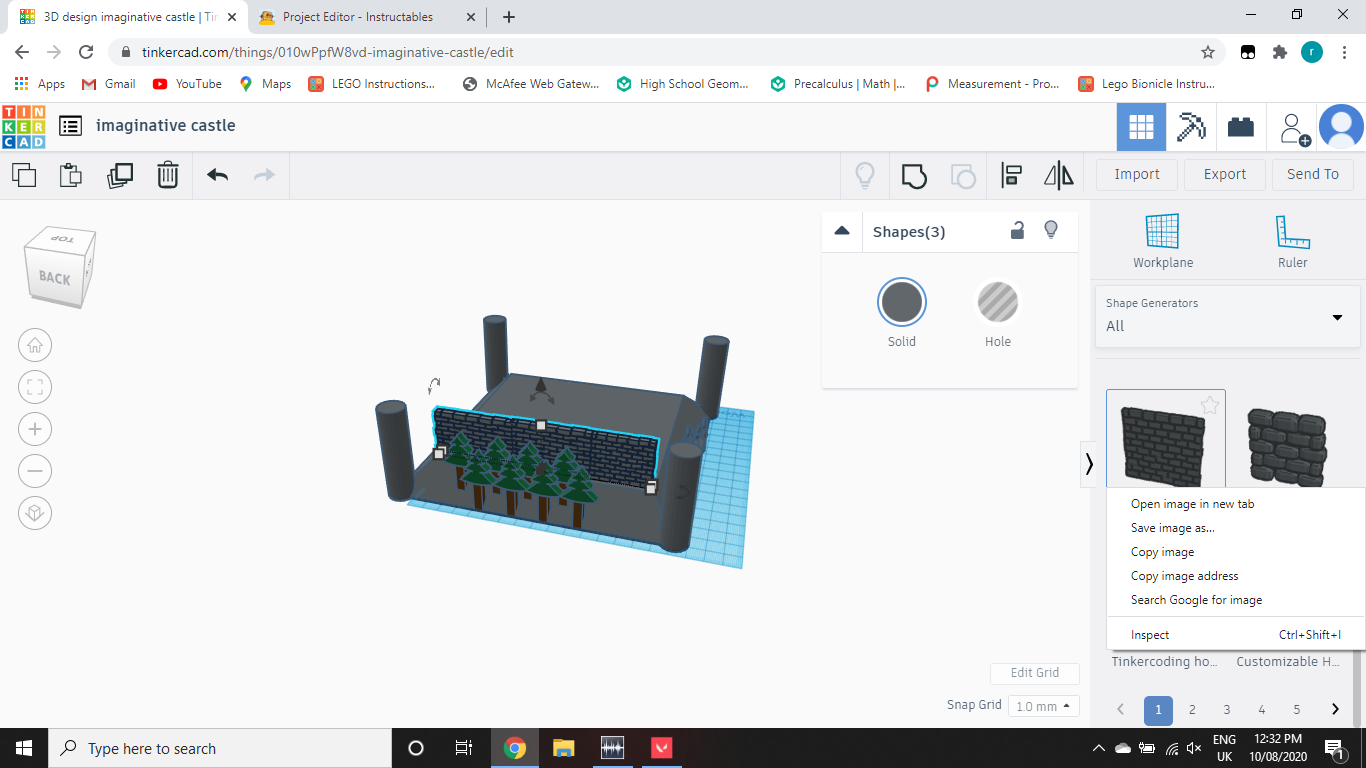Image resolution: width=1366 pixels, height=768 pixels.
Task: Open Bricks mode icon
Action: [1241, 127]
